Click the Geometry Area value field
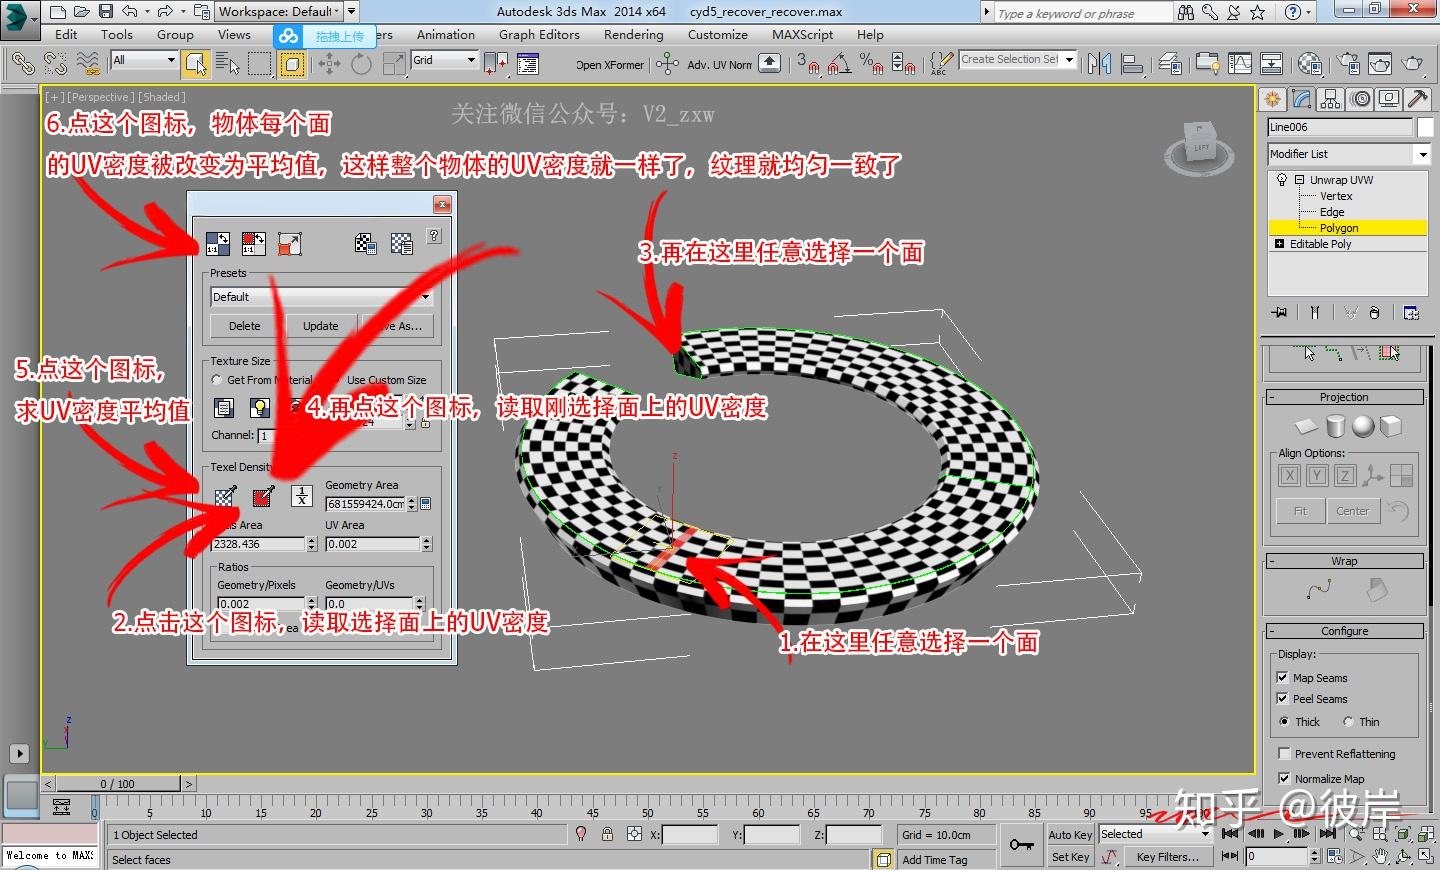Image resolution: width=1440 pixels, height=870 pixels. coord(367,504)
